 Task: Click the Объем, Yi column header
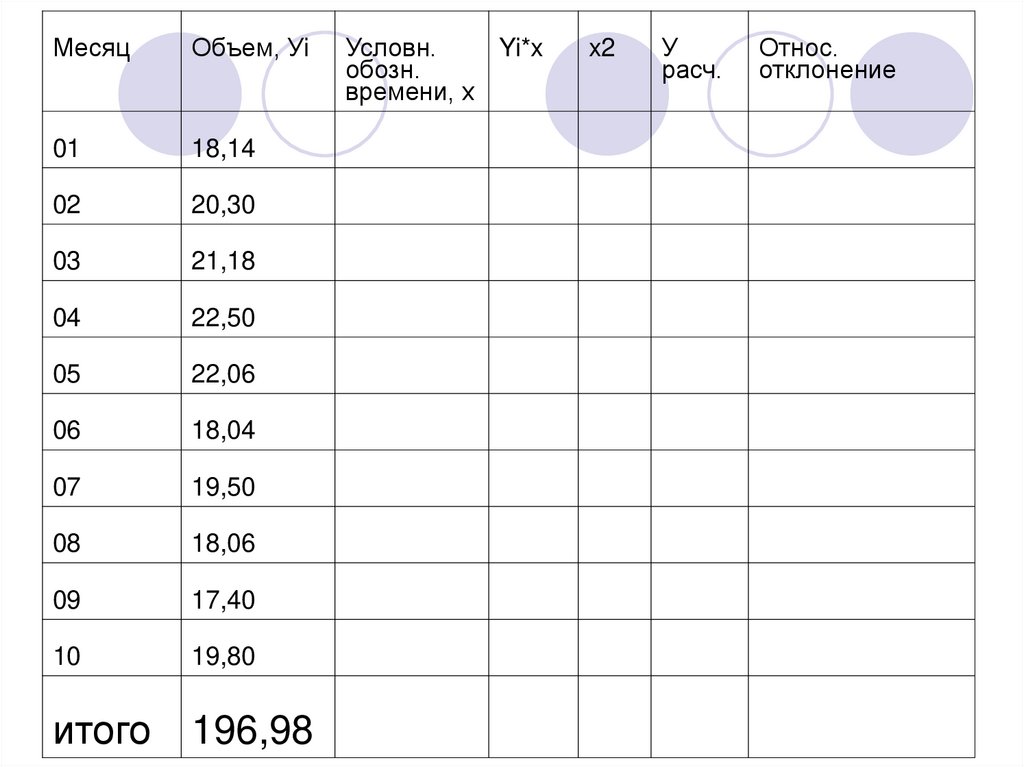point(240,48)
